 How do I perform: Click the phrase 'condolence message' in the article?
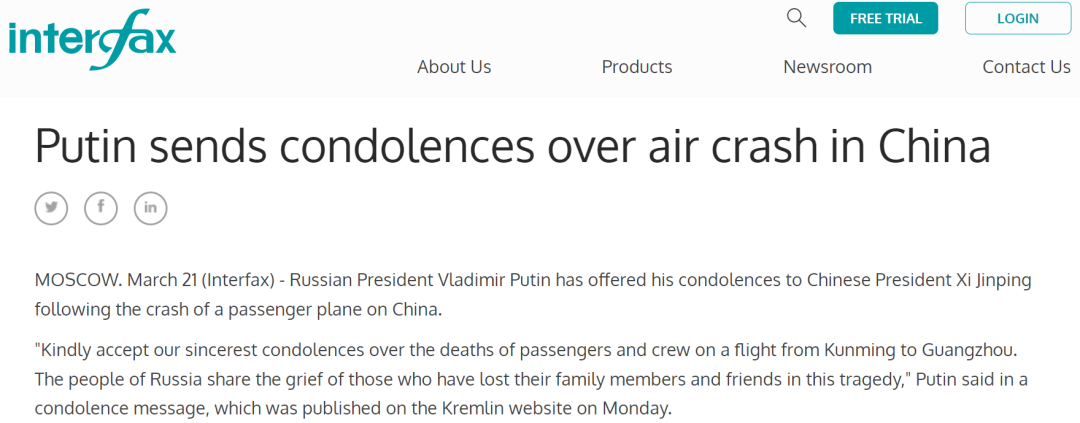[116, 409]
